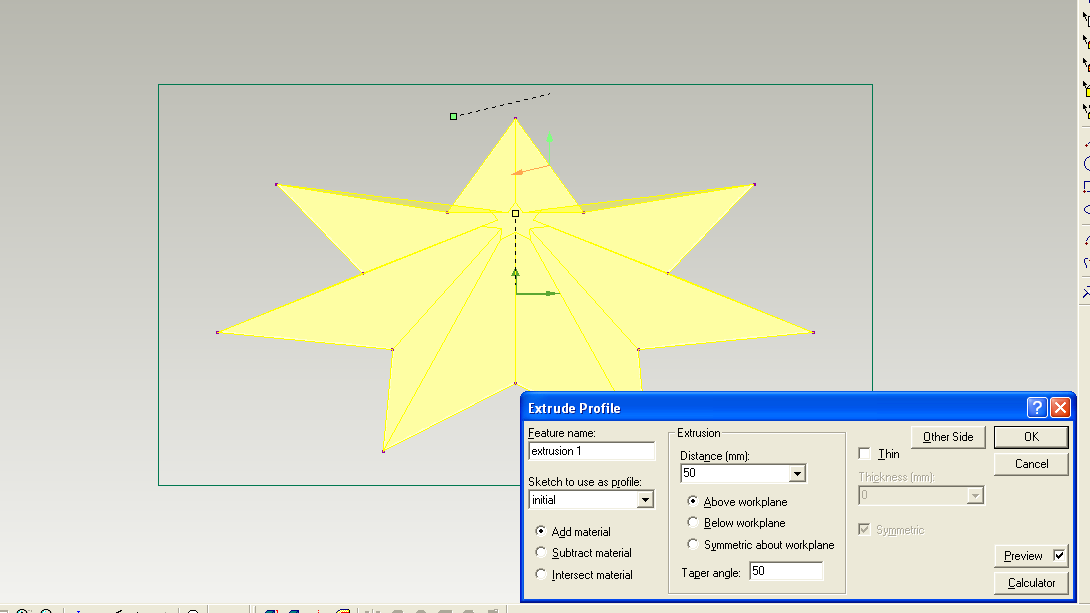This screenshot has width=1090, height=613.
Task: Toggle the Preview checkbox
Action: [x=1059, y=555]
